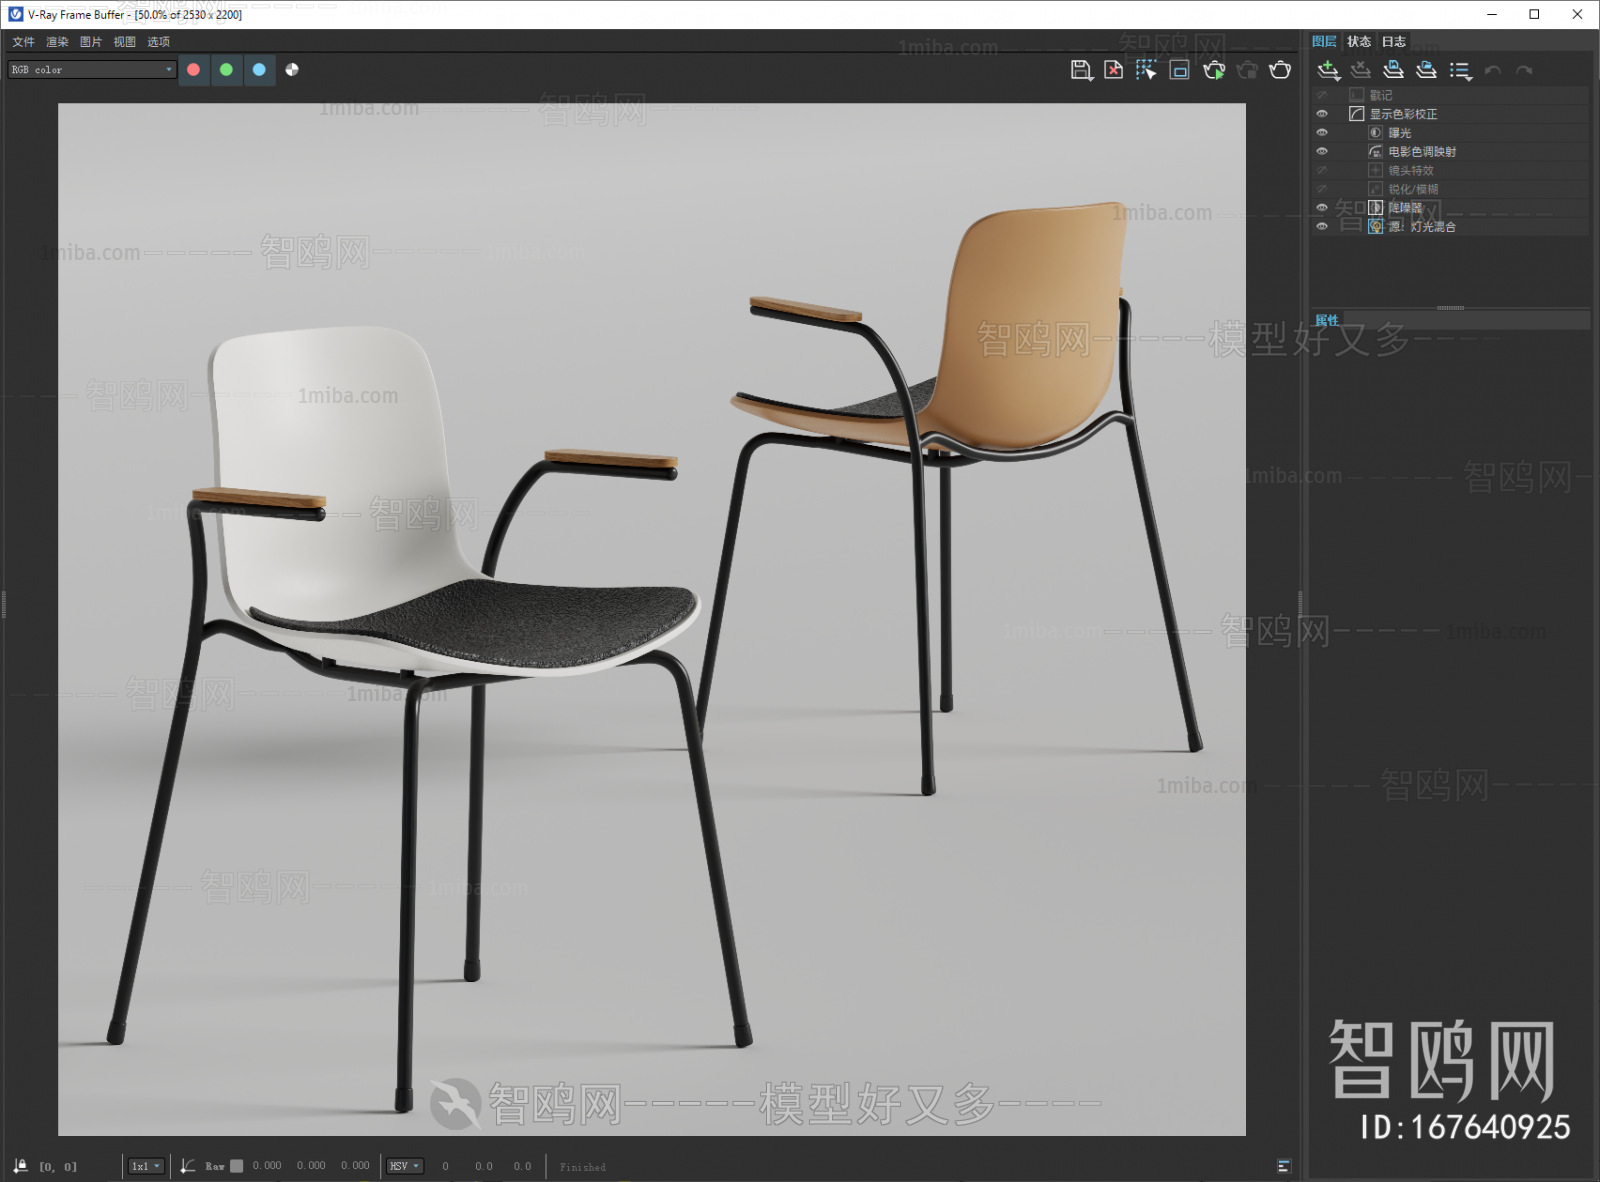The width and height of the screenshot is (1600, 1182).
Task: Undo last layer action
Action: (x=1493, y=71)
